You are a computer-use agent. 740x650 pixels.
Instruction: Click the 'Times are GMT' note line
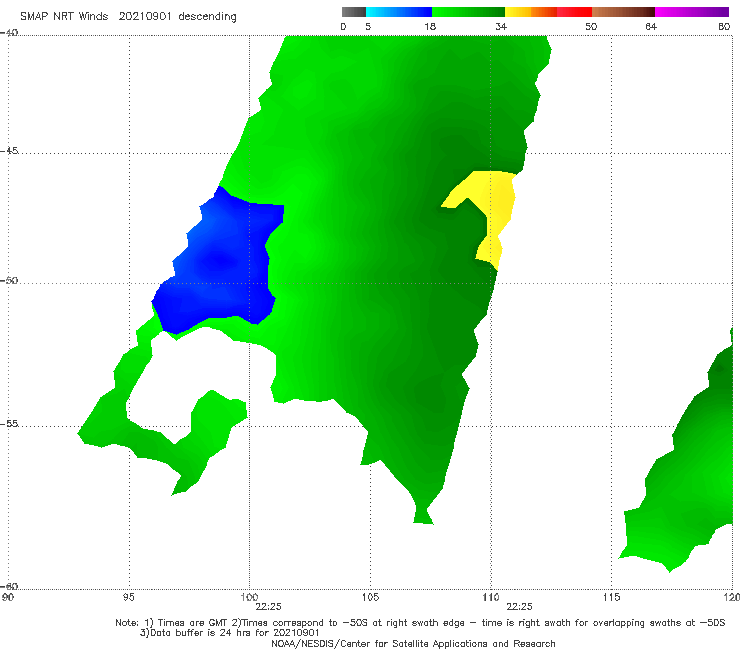(420, 623)
